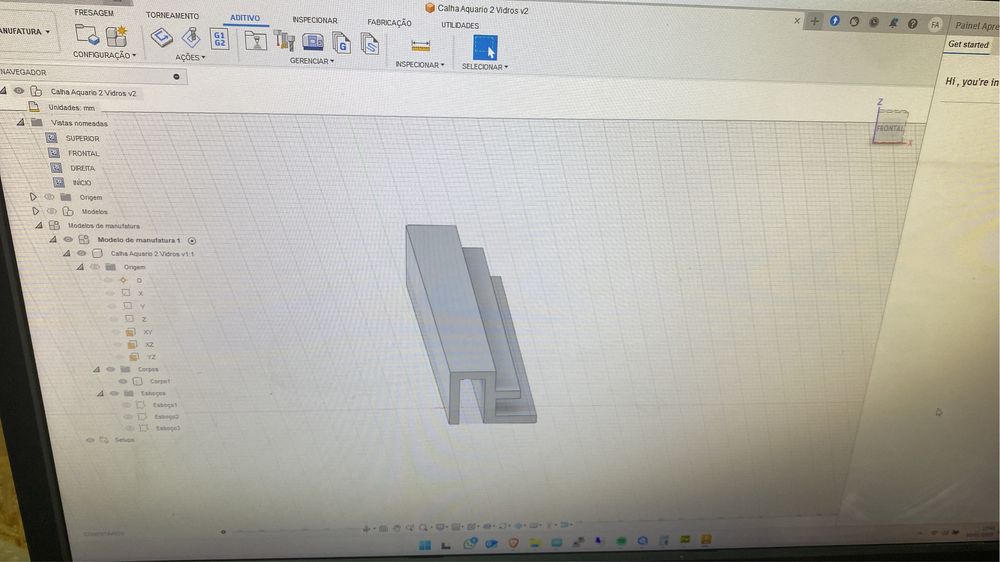Toggle visibility eye of Modelos

(x=52, y=211)
